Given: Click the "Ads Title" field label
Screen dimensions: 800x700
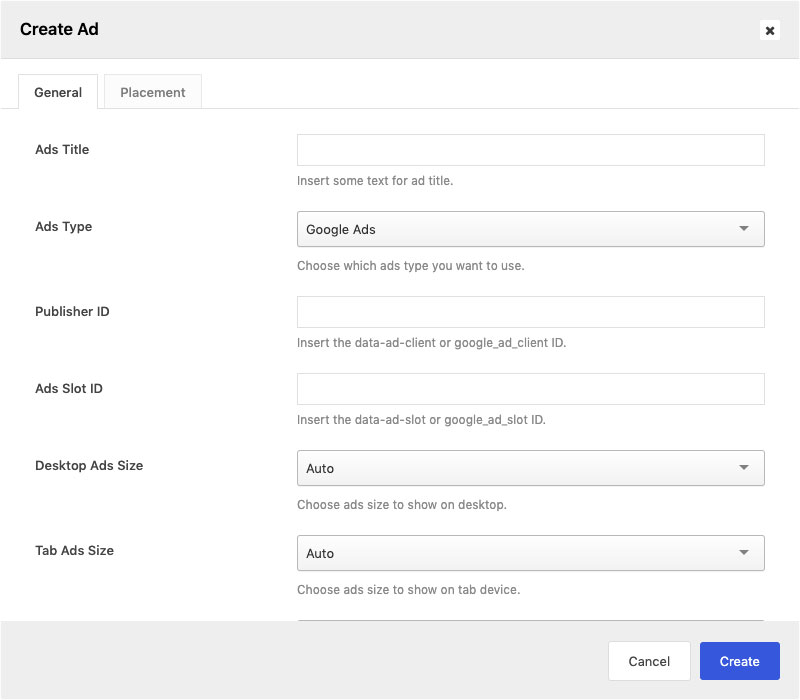Looking at the screenshot, I should (62, 149).
